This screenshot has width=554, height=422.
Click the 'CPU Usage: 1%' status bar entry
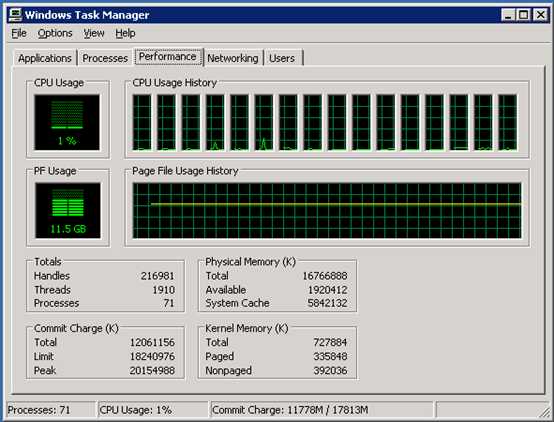[x=153, y=410]
